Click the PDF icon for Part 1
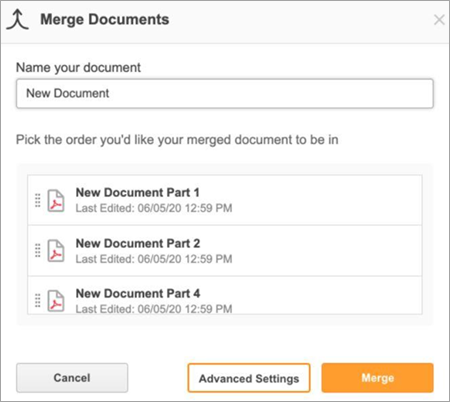 [x=56, y=200]
